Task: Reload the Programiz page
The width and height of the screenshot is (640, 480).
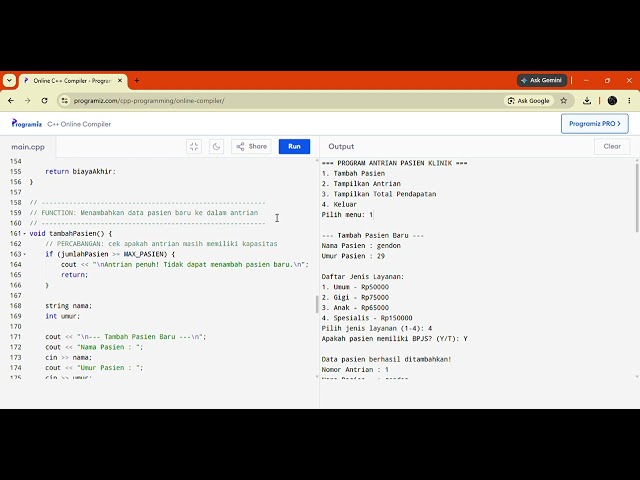Action: 44,101
